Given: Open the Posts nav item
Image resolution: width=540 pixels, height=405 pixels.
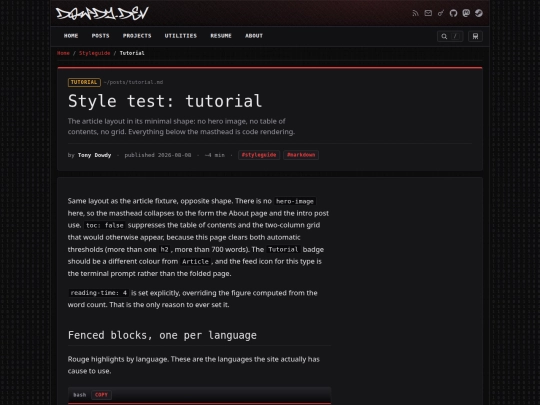Looking at the screenshot, I should click(101, 36).
